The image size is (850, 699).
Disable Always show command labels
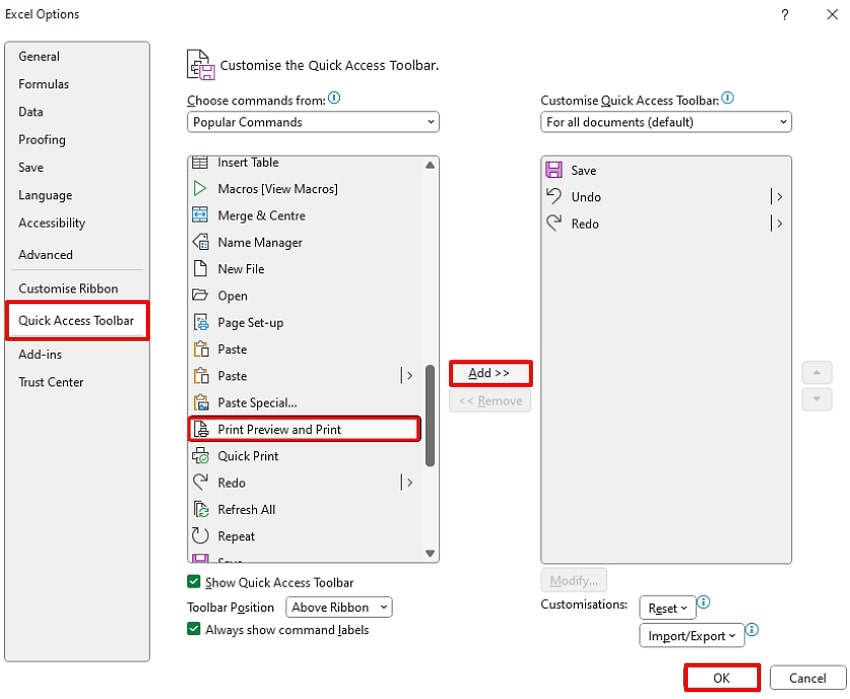(193, 630)
